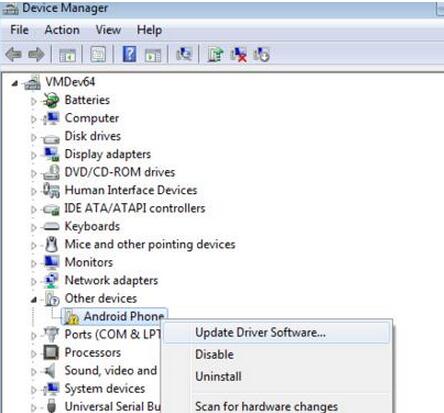Click the DVD/CD-ROM drives icon
Viewport: 444px width, 413px height.
51,172
